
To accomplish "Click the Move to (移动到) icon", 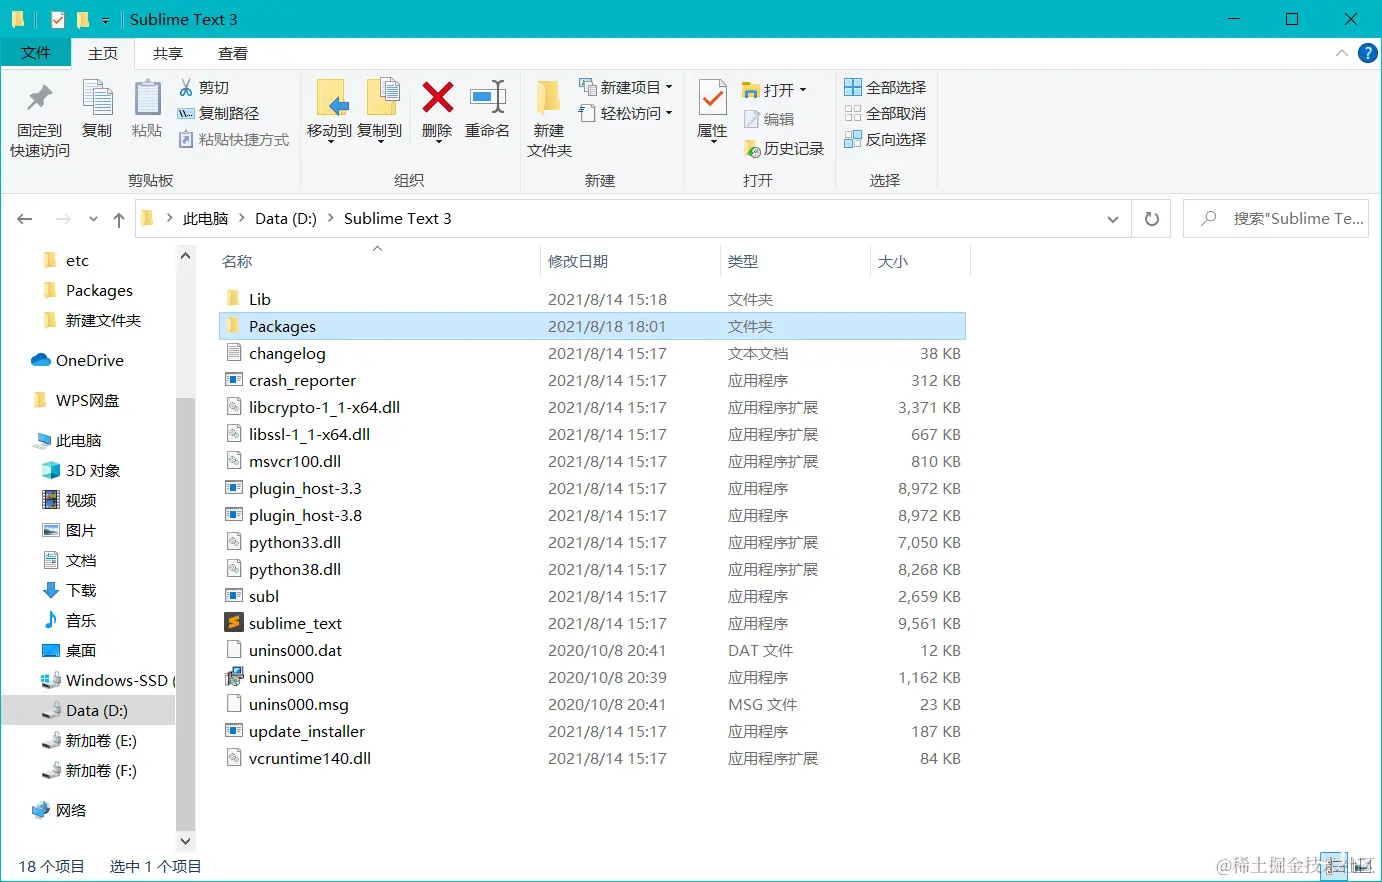I will click(x=330, y=98).
